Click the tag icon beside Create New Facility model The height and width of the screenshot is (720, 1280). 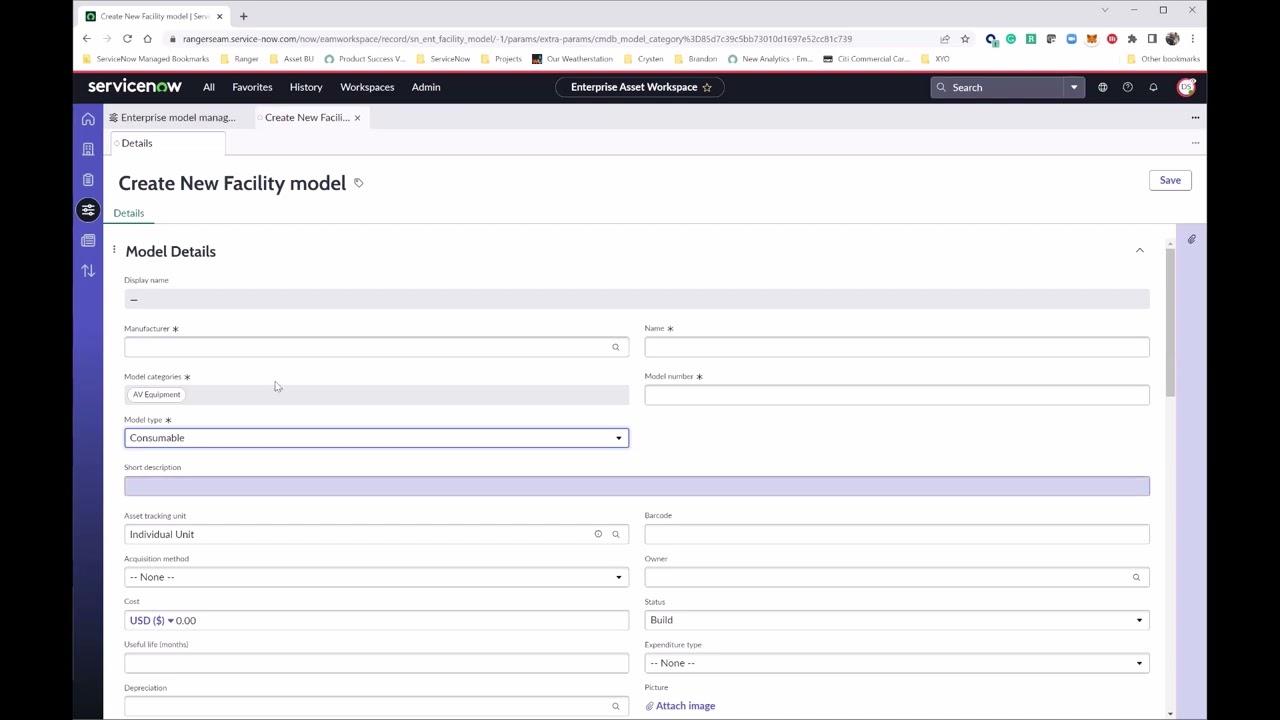click(358, 183)
